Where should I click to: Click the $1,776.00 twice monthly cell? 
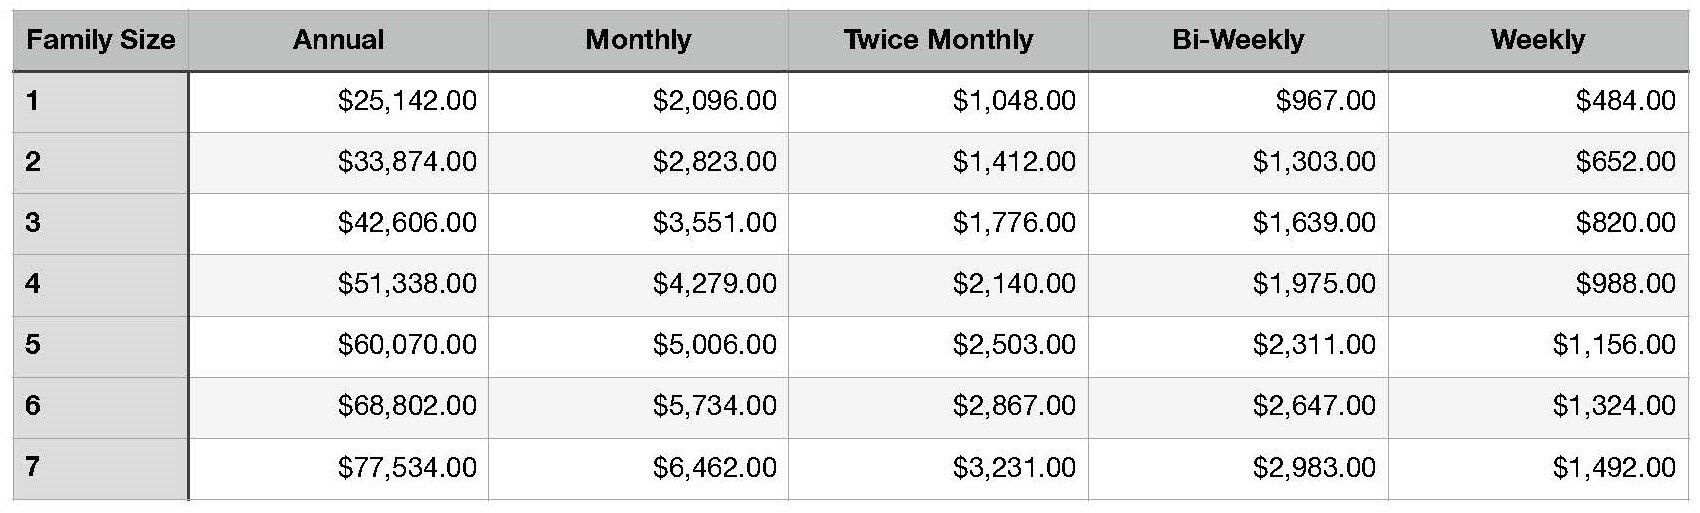pos(938,223)
